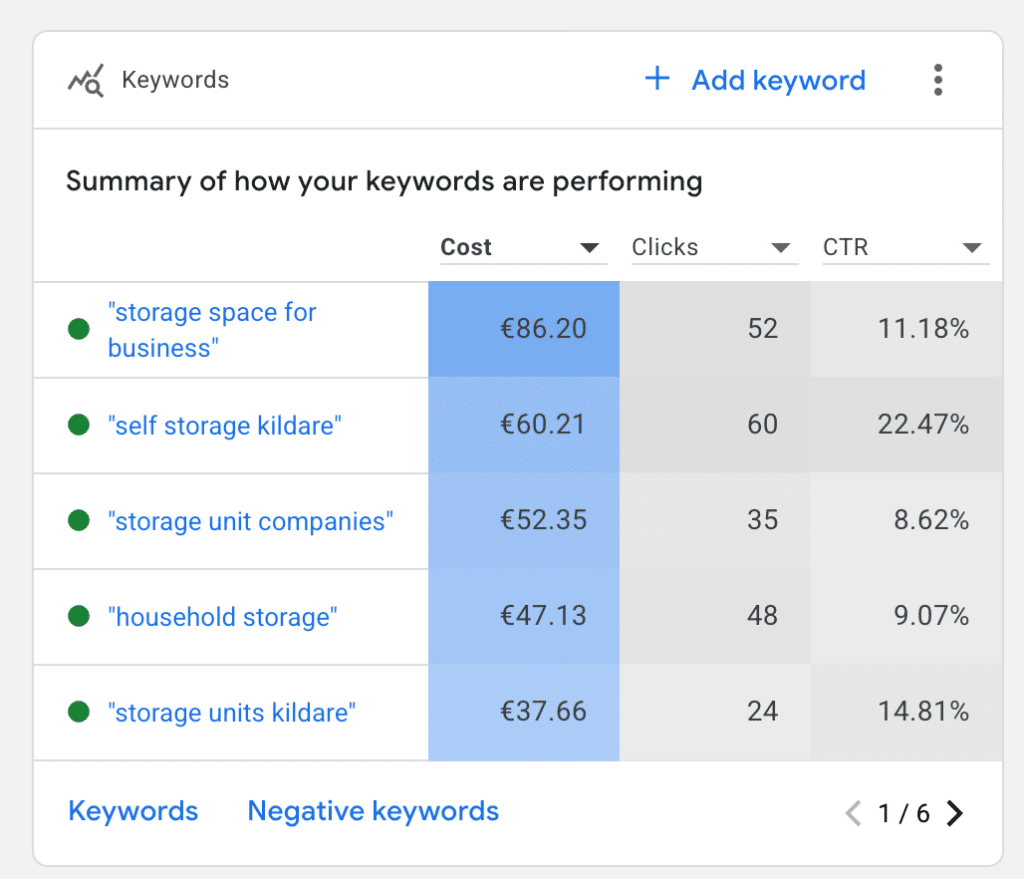
Task: Click green status dot for "self storage kildare"
Action: (79, 424)
